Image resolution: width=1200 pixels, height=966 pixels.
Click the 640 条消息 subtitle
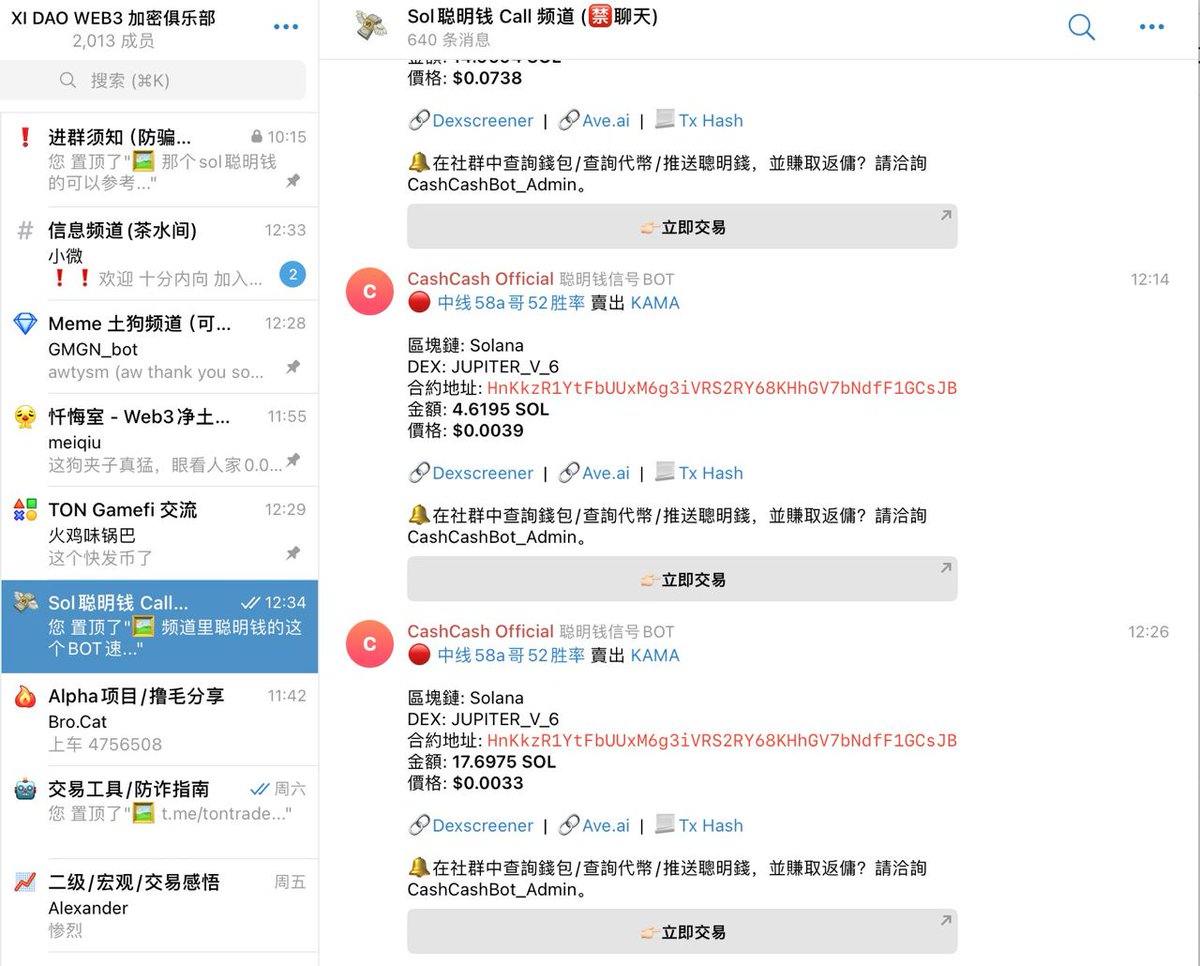449,40
